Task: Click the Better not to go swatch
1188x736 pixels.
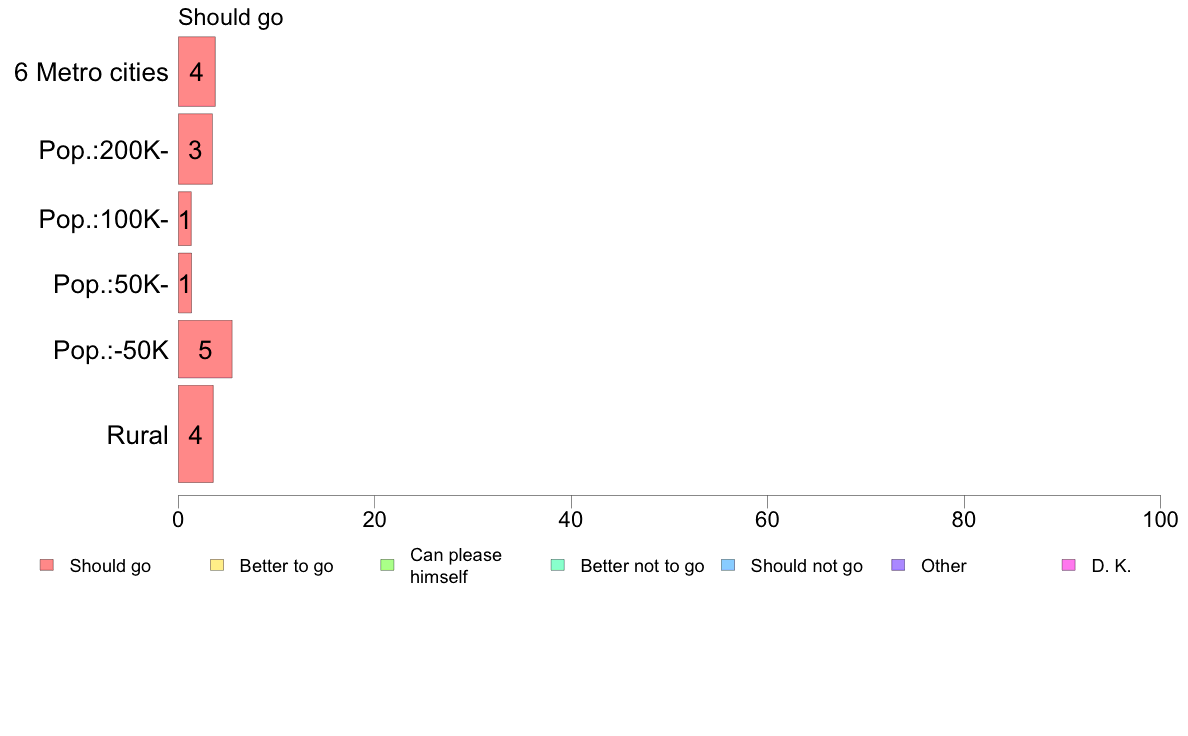Action: (558, 565)
